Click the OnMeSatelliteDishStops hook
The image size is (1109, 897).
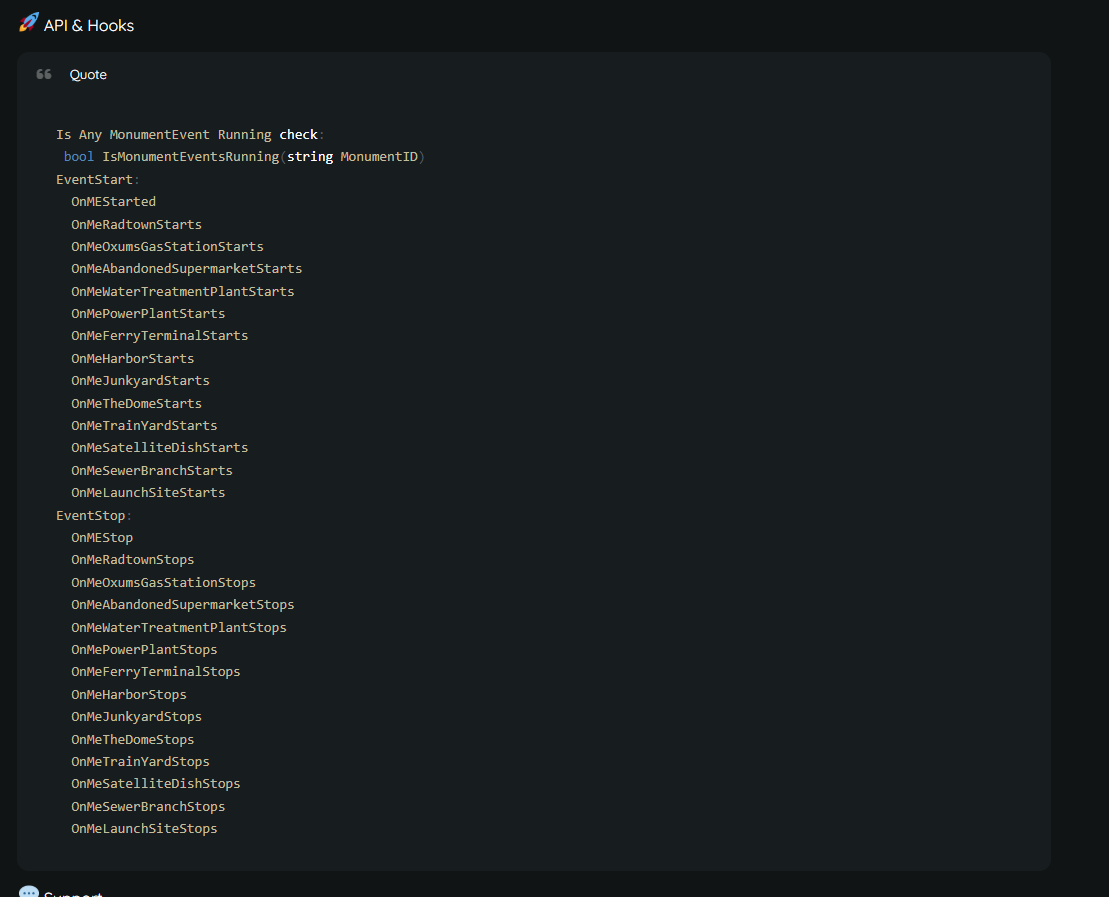point(156,784)
